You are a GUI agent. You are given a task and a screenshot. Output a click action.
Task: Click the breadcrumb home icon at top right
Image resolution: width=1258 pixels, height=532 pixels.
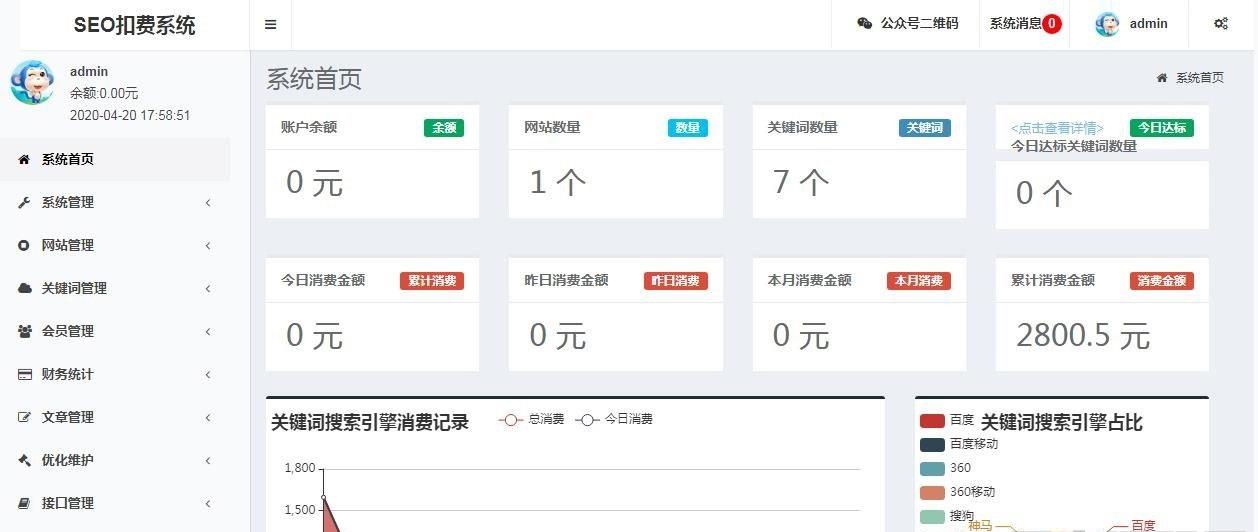coord(1161,78)
